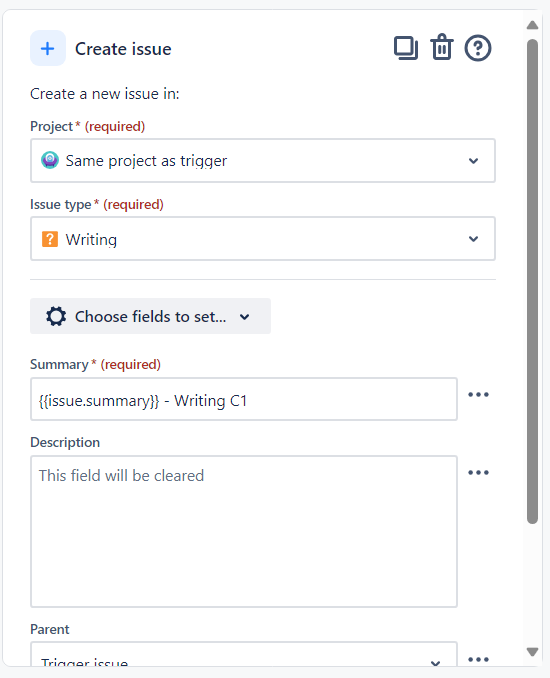Click the gear icon in Choose fields
Screen dimensions: 550x678
(x=56, y=317)
